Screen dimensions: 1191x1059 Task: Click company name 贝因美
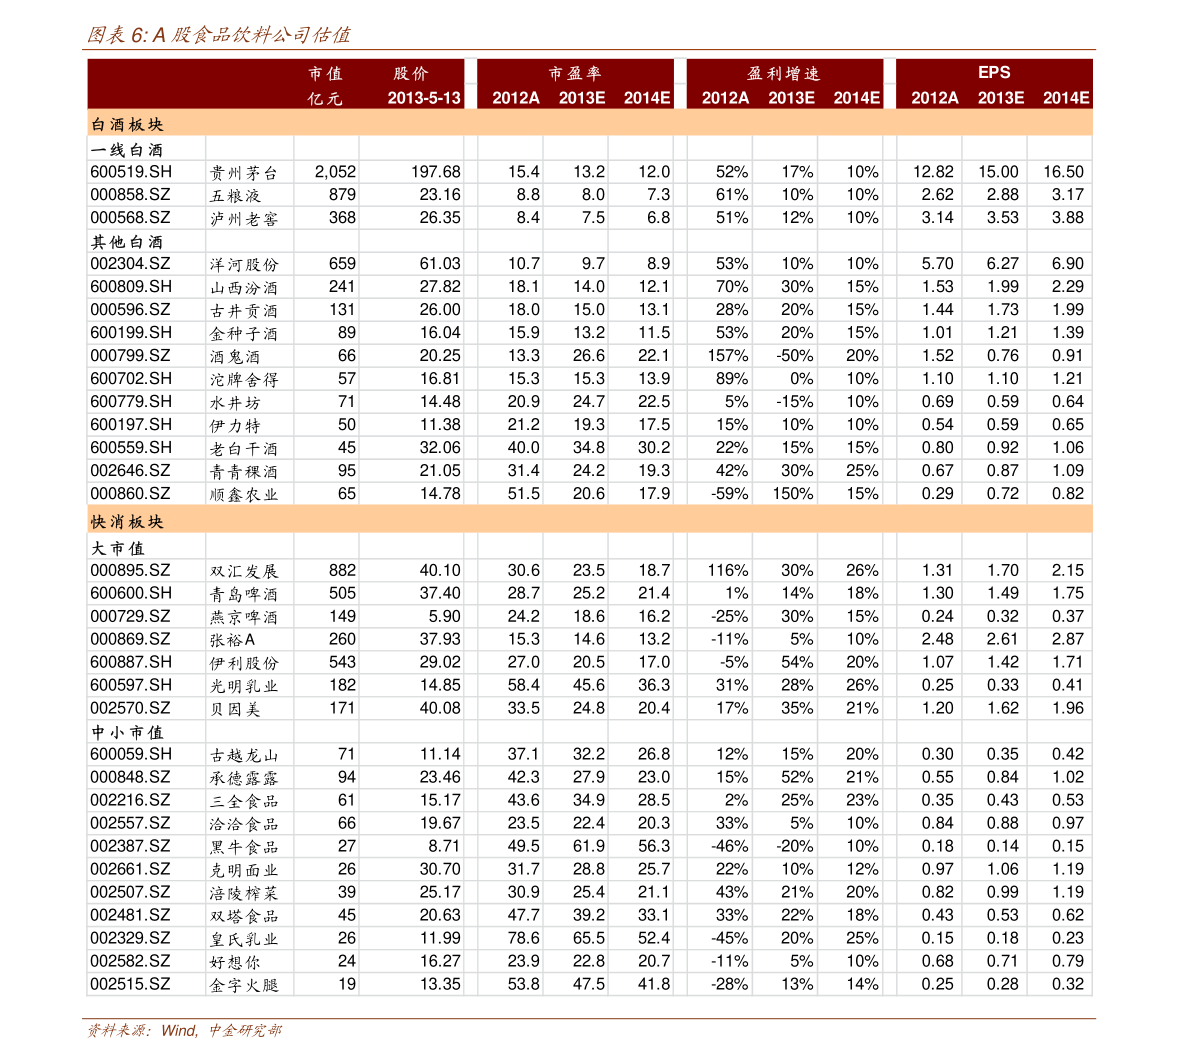[235, 709]
